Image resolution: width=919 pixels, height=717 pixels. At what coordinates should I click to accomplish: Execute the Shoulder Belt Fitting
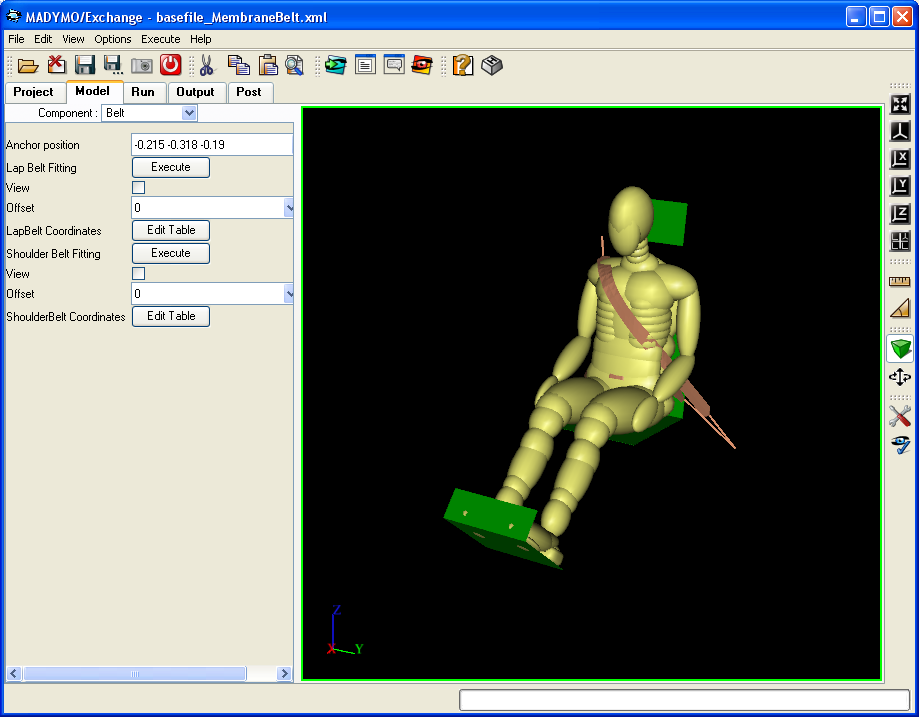(171, 253)
